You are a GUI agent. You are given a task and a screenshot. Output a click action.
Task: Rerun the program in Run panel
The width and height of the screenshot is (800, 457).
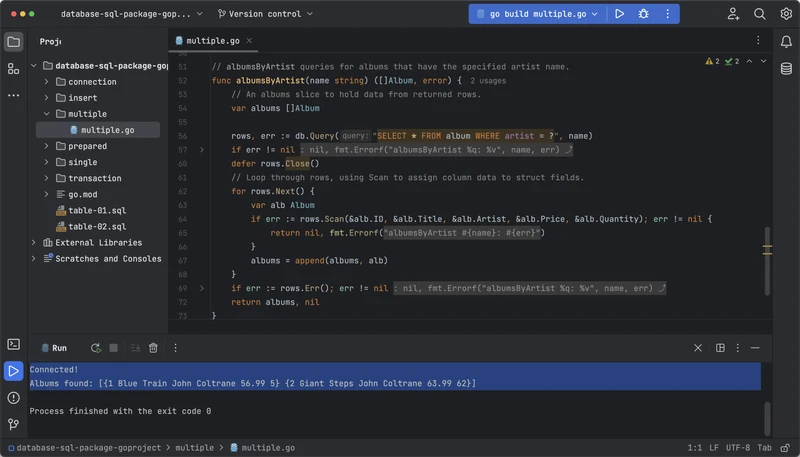click(95, 348)
